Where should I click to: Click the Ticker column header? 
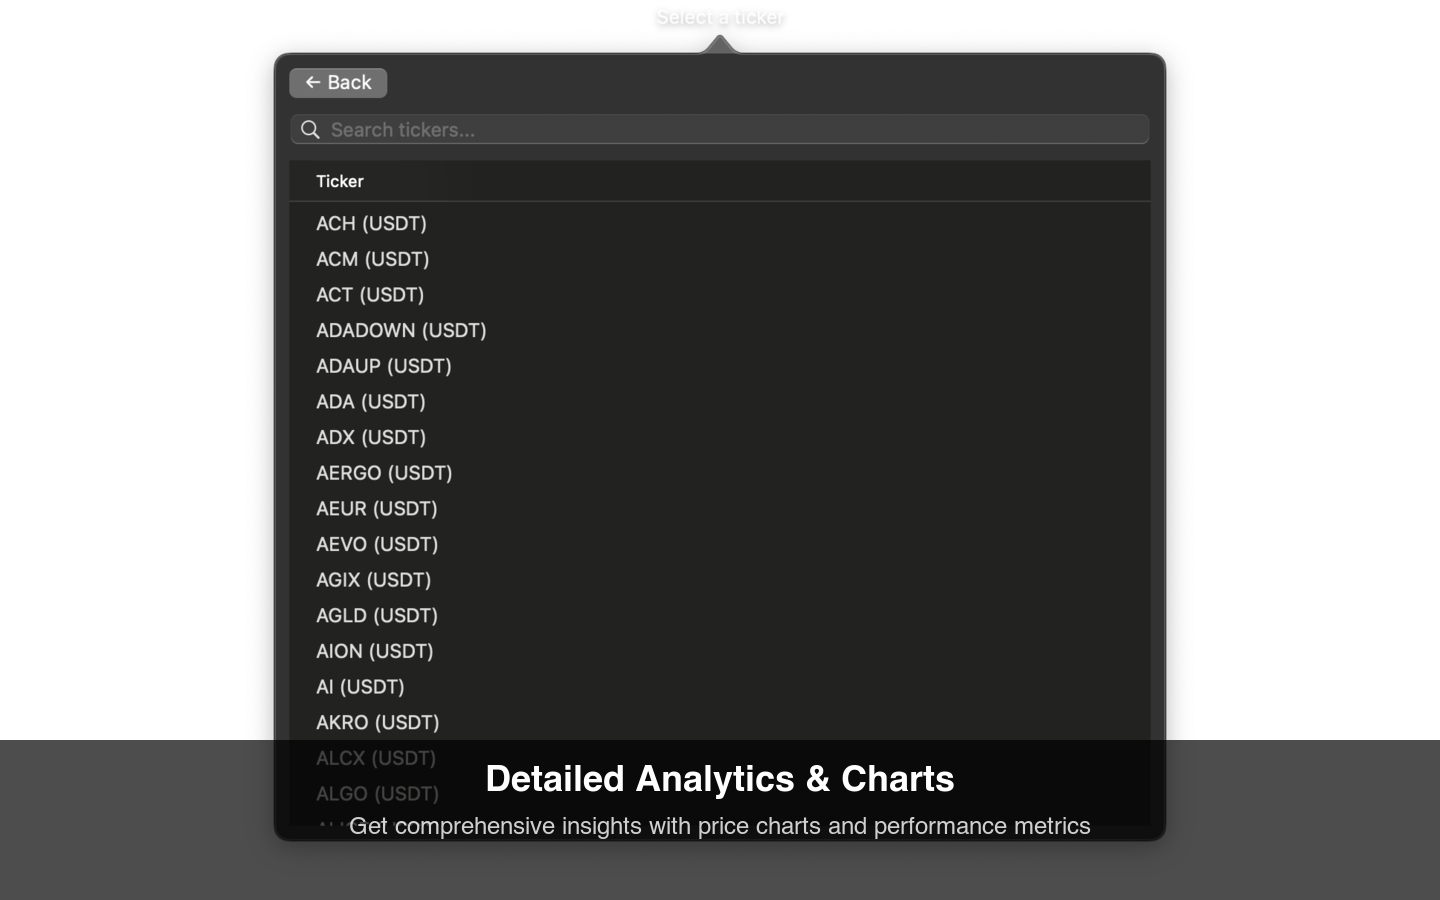tap(340, 181)
